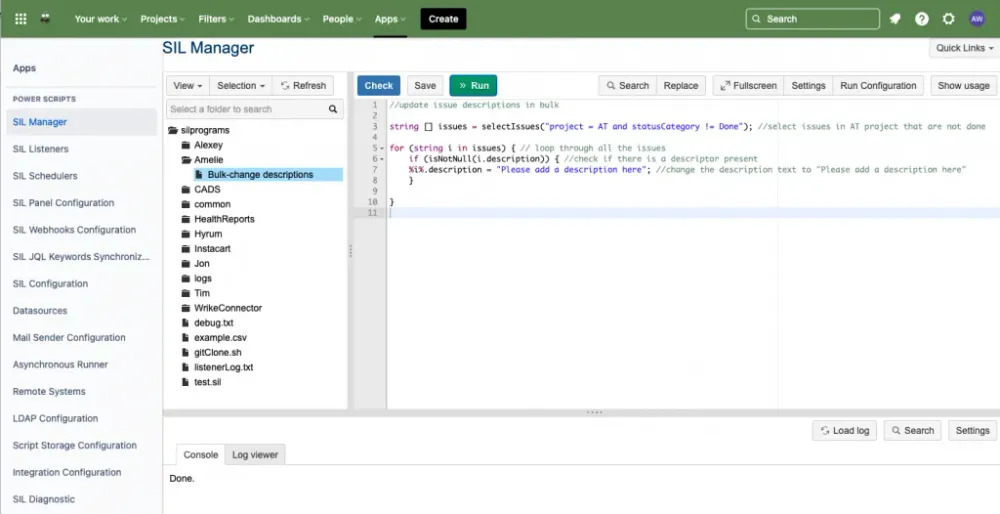Screen dimensions: 1000x514
Task: Click the Jira home logo icon
Action: [45, 19]
